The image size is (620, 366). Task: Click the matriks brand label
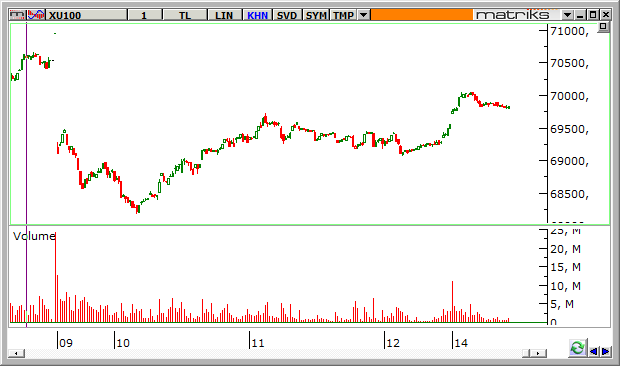pos(512,15)
